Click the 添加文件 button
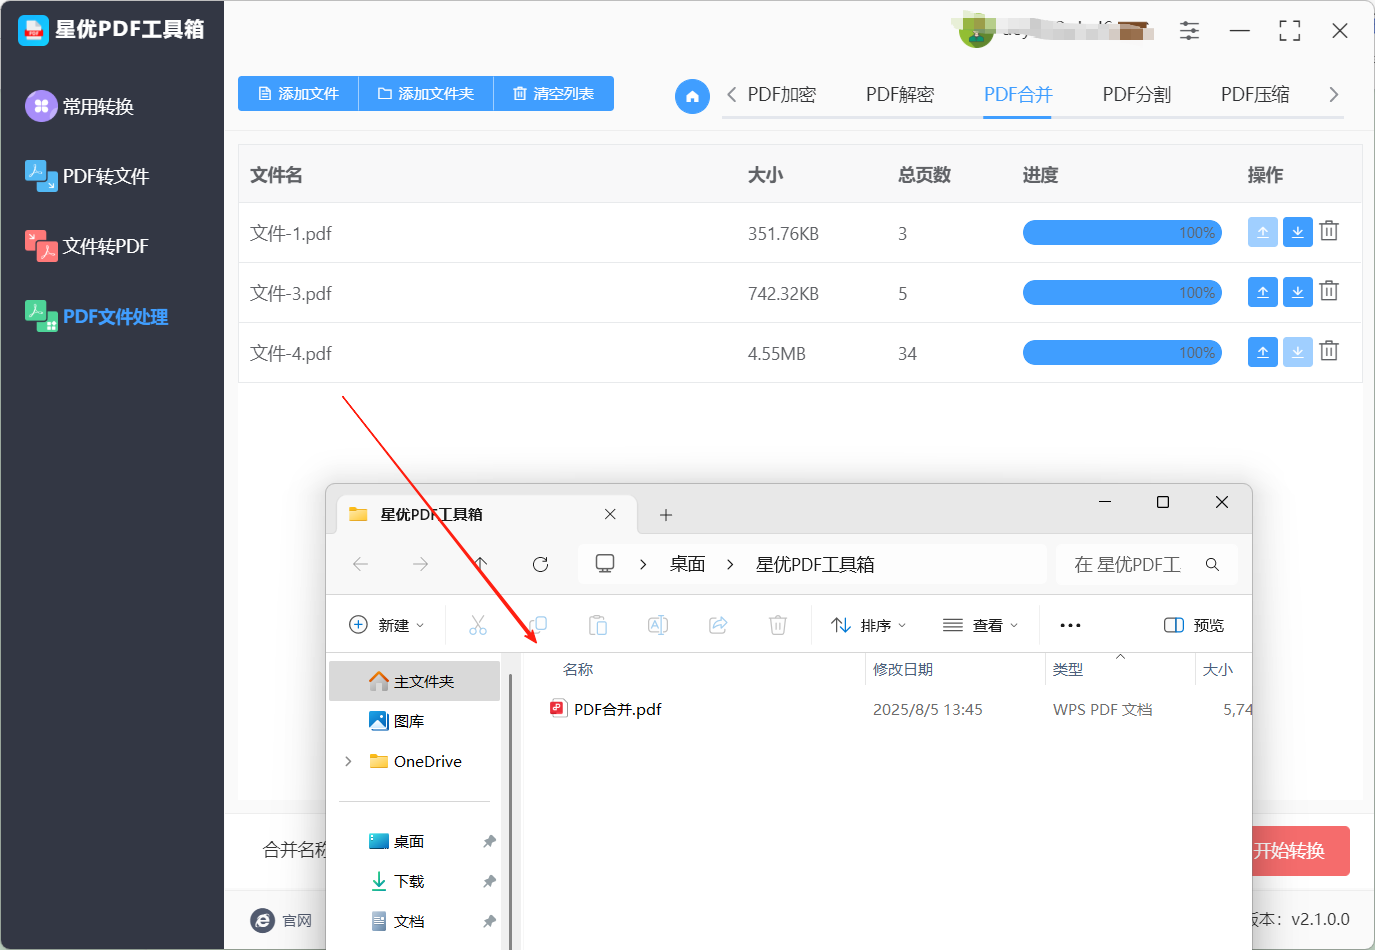This screenshot has width=1375, height=950. pos(298,93)
